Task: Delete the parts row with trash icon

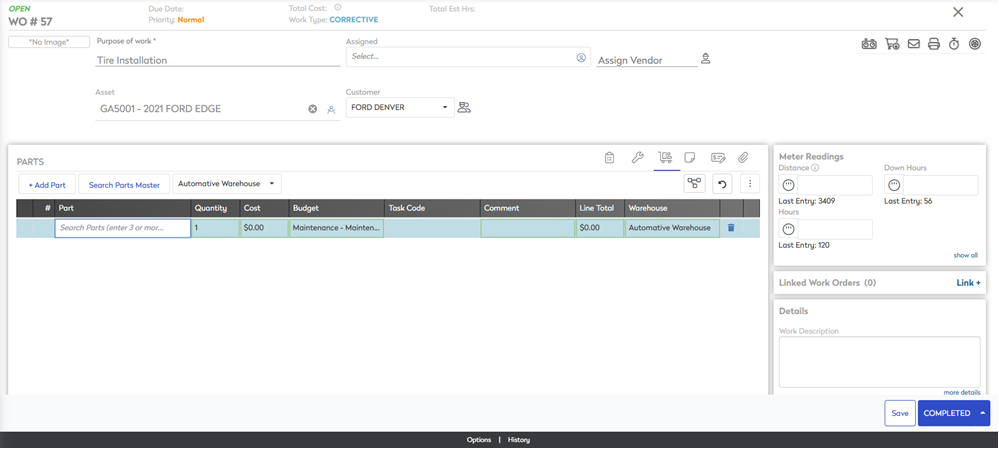Action: [x=731, y=228]
